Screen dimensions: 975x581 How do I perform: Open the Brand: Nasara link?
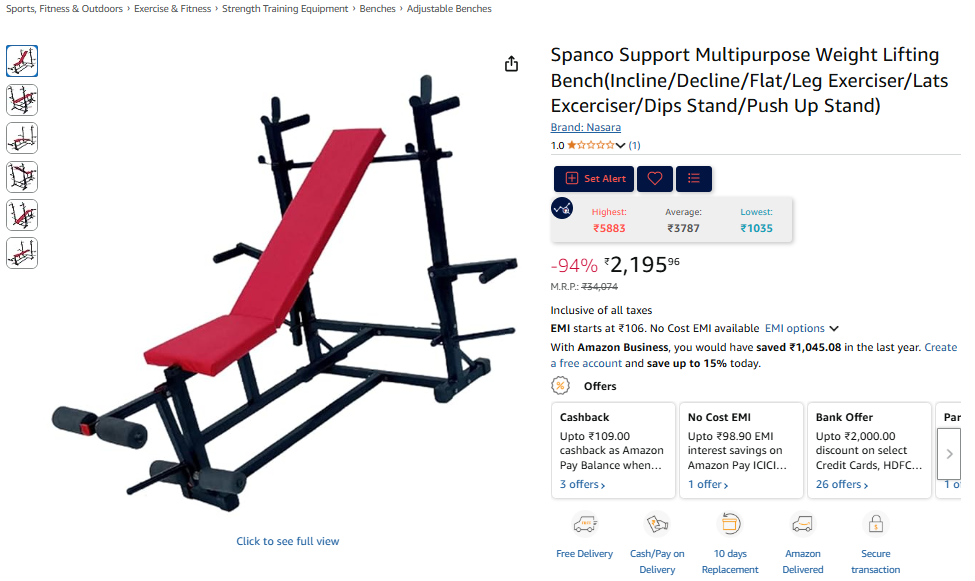(585, 127)
